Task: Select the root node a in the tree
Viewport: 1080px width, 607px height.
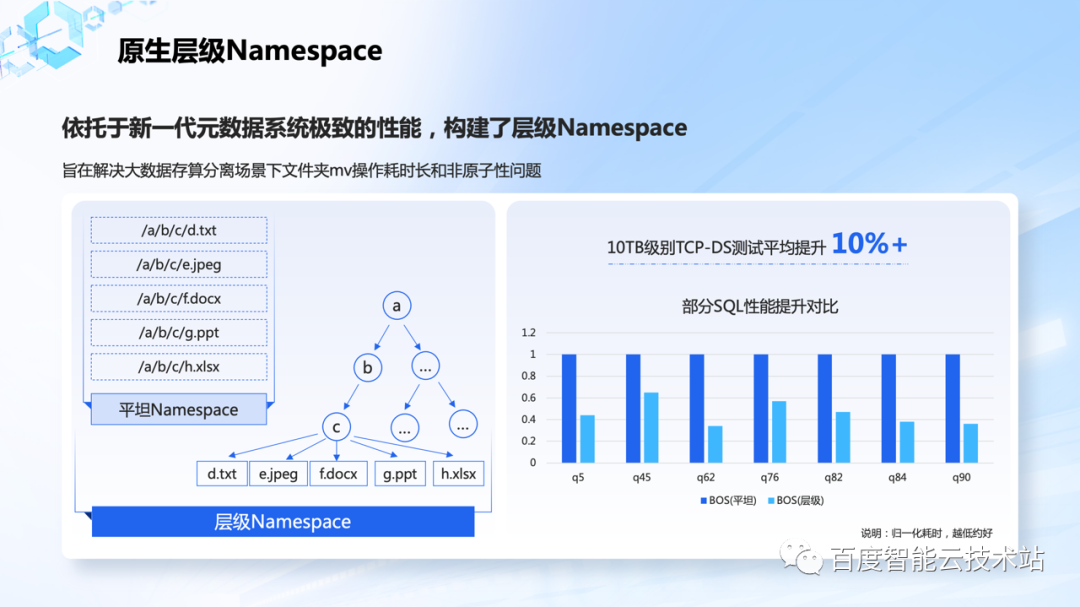Action: coord(397,306)
